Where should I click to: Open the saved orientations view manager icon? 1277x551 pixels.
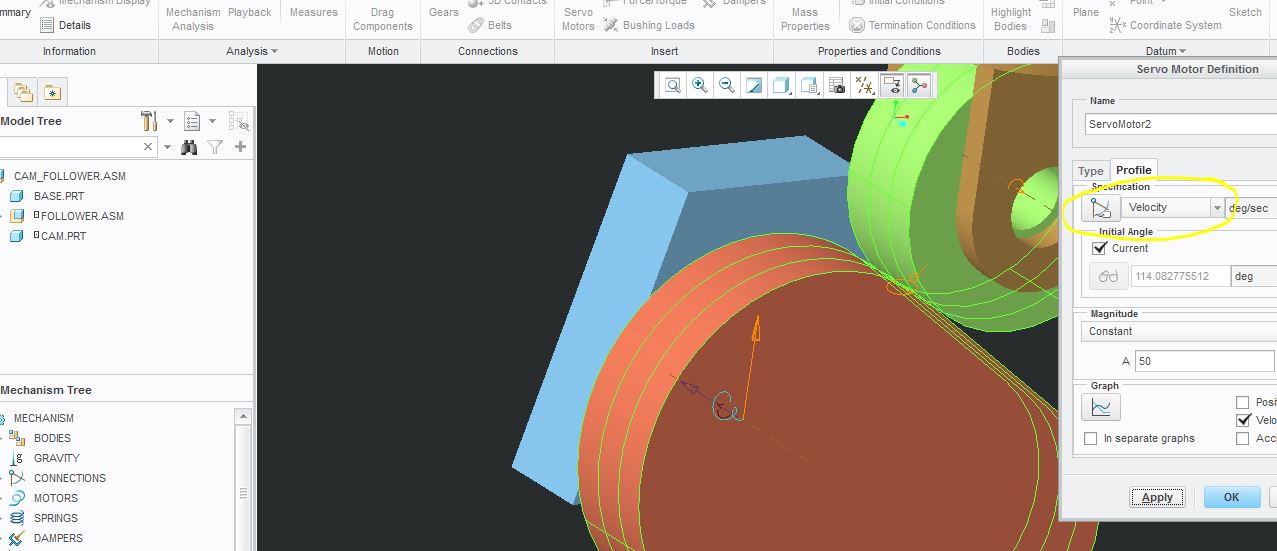[x=810, y=86]
